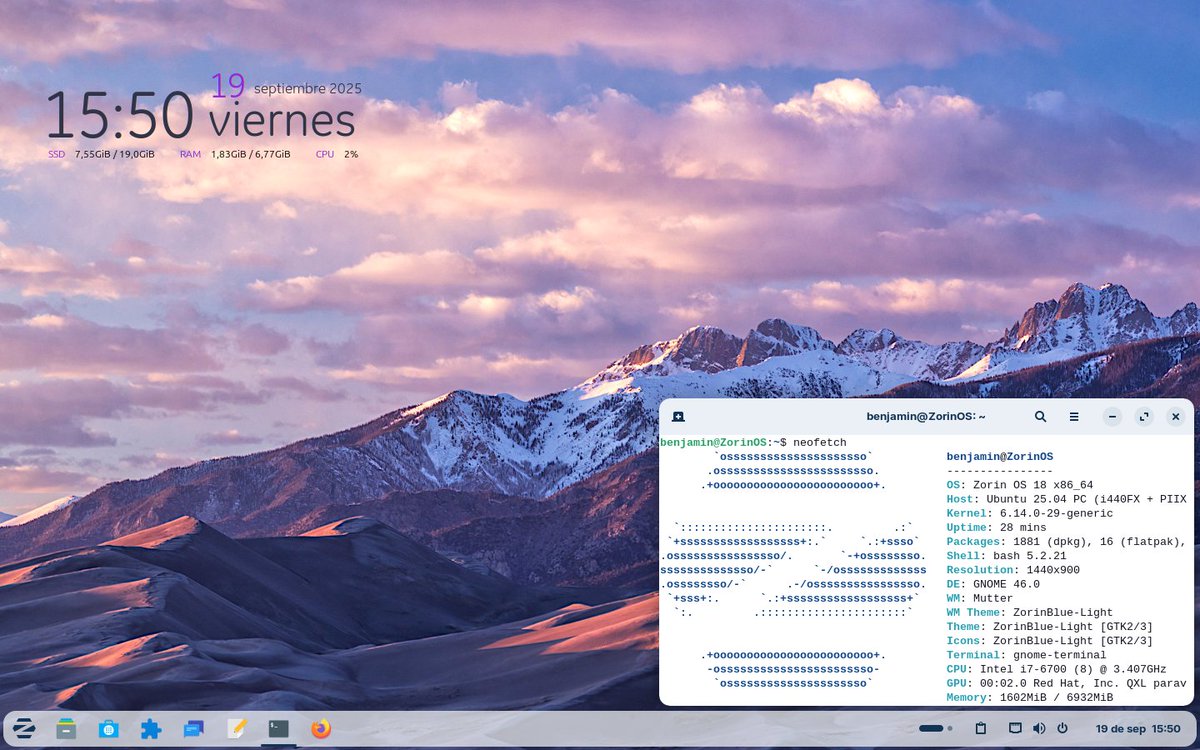Open the volume speaker tray icon
This screenshot has height=750, width=1200.
click(x=1039, y=728)
